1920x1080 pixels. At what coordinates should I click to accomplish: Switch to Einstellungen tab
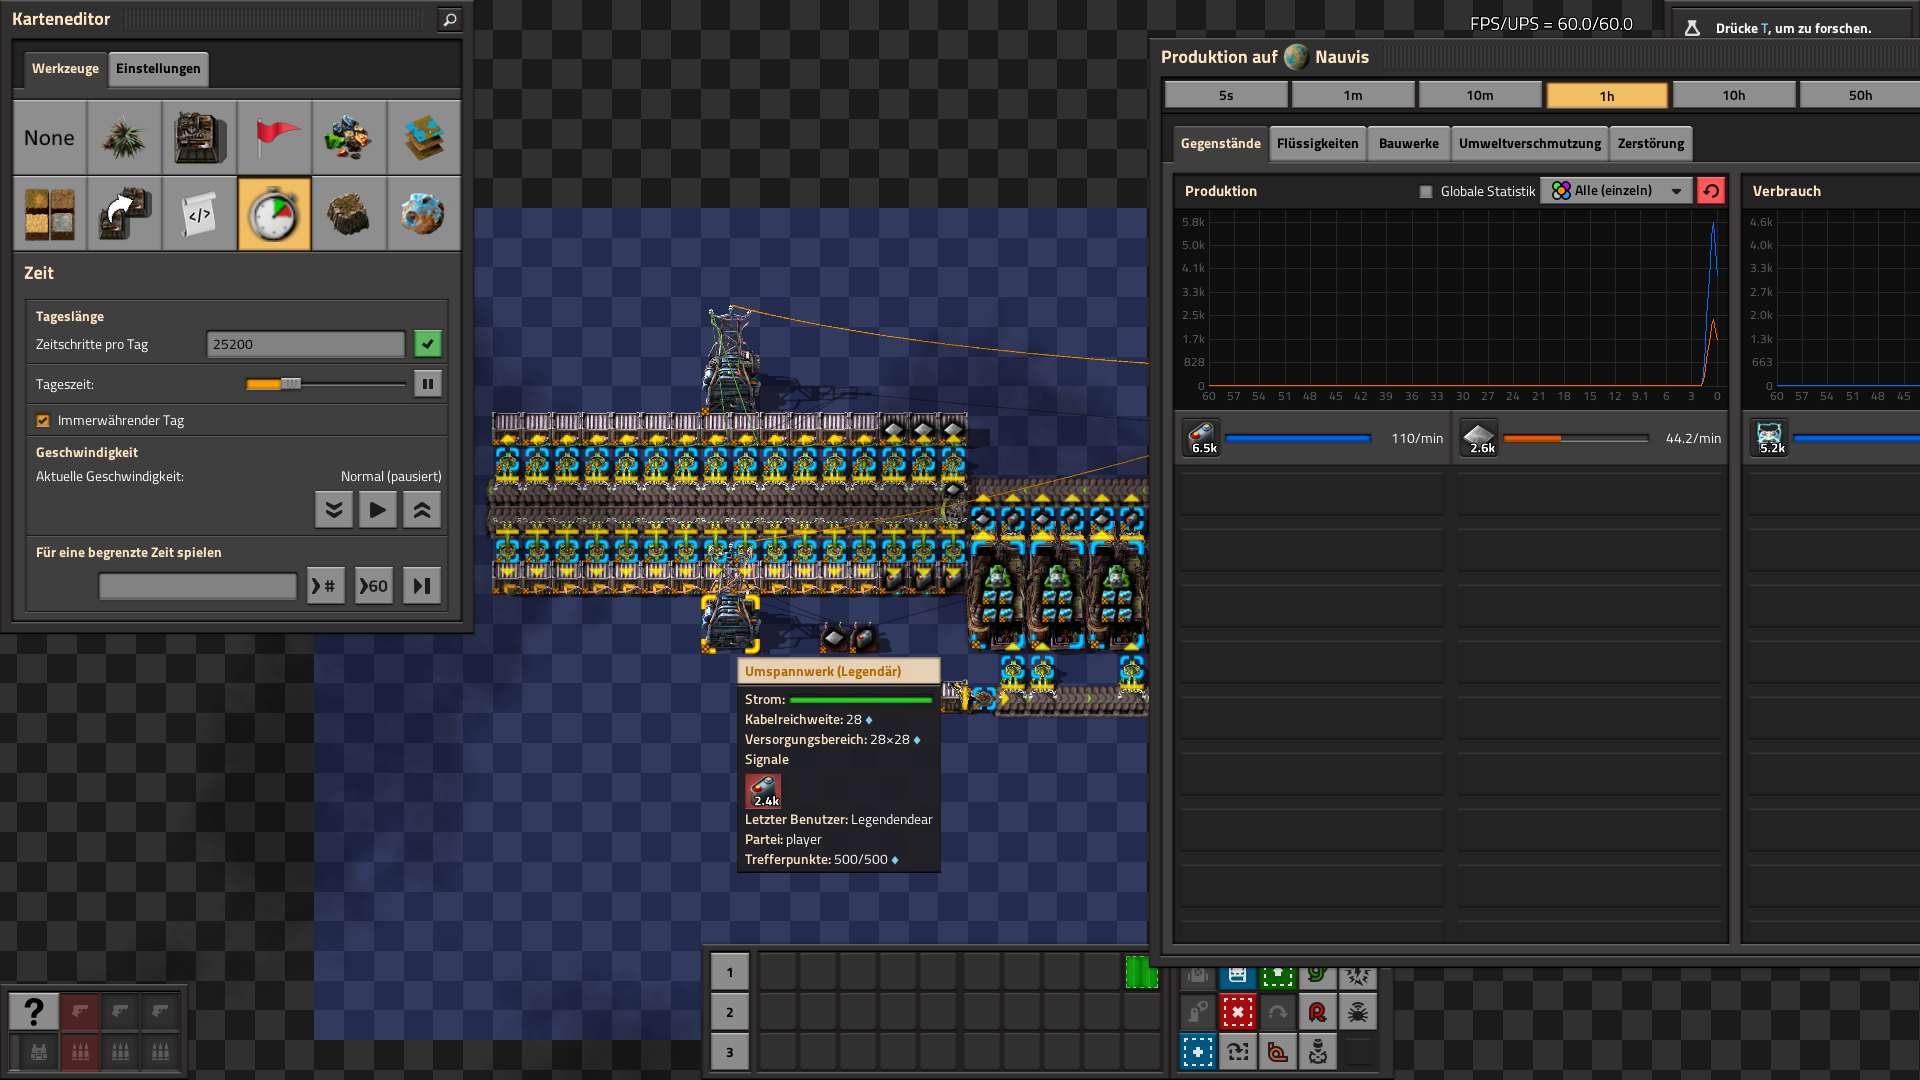158,69
